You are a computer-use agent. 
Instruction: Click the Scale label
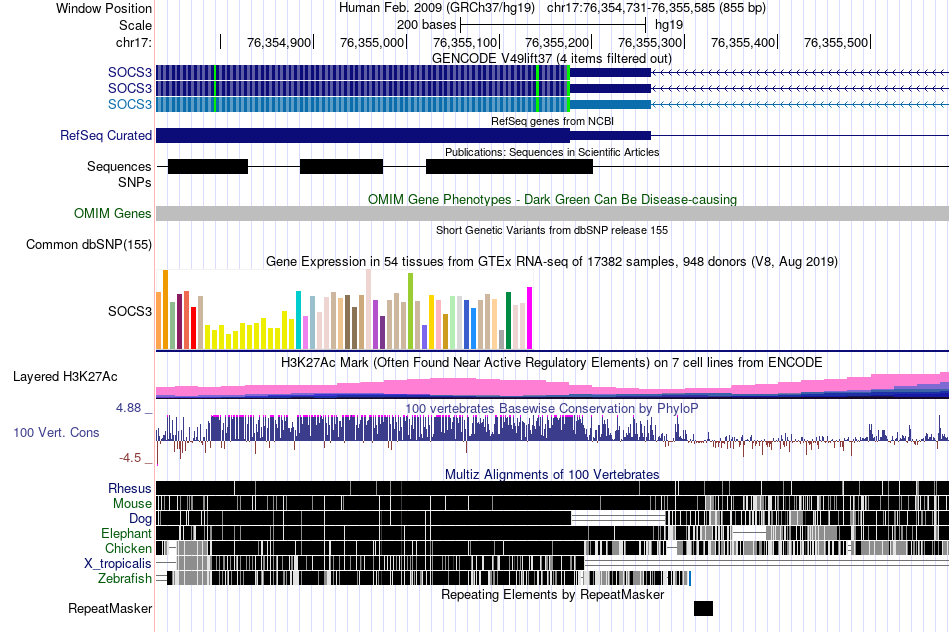pyautogui.click(x=135, y=25)
